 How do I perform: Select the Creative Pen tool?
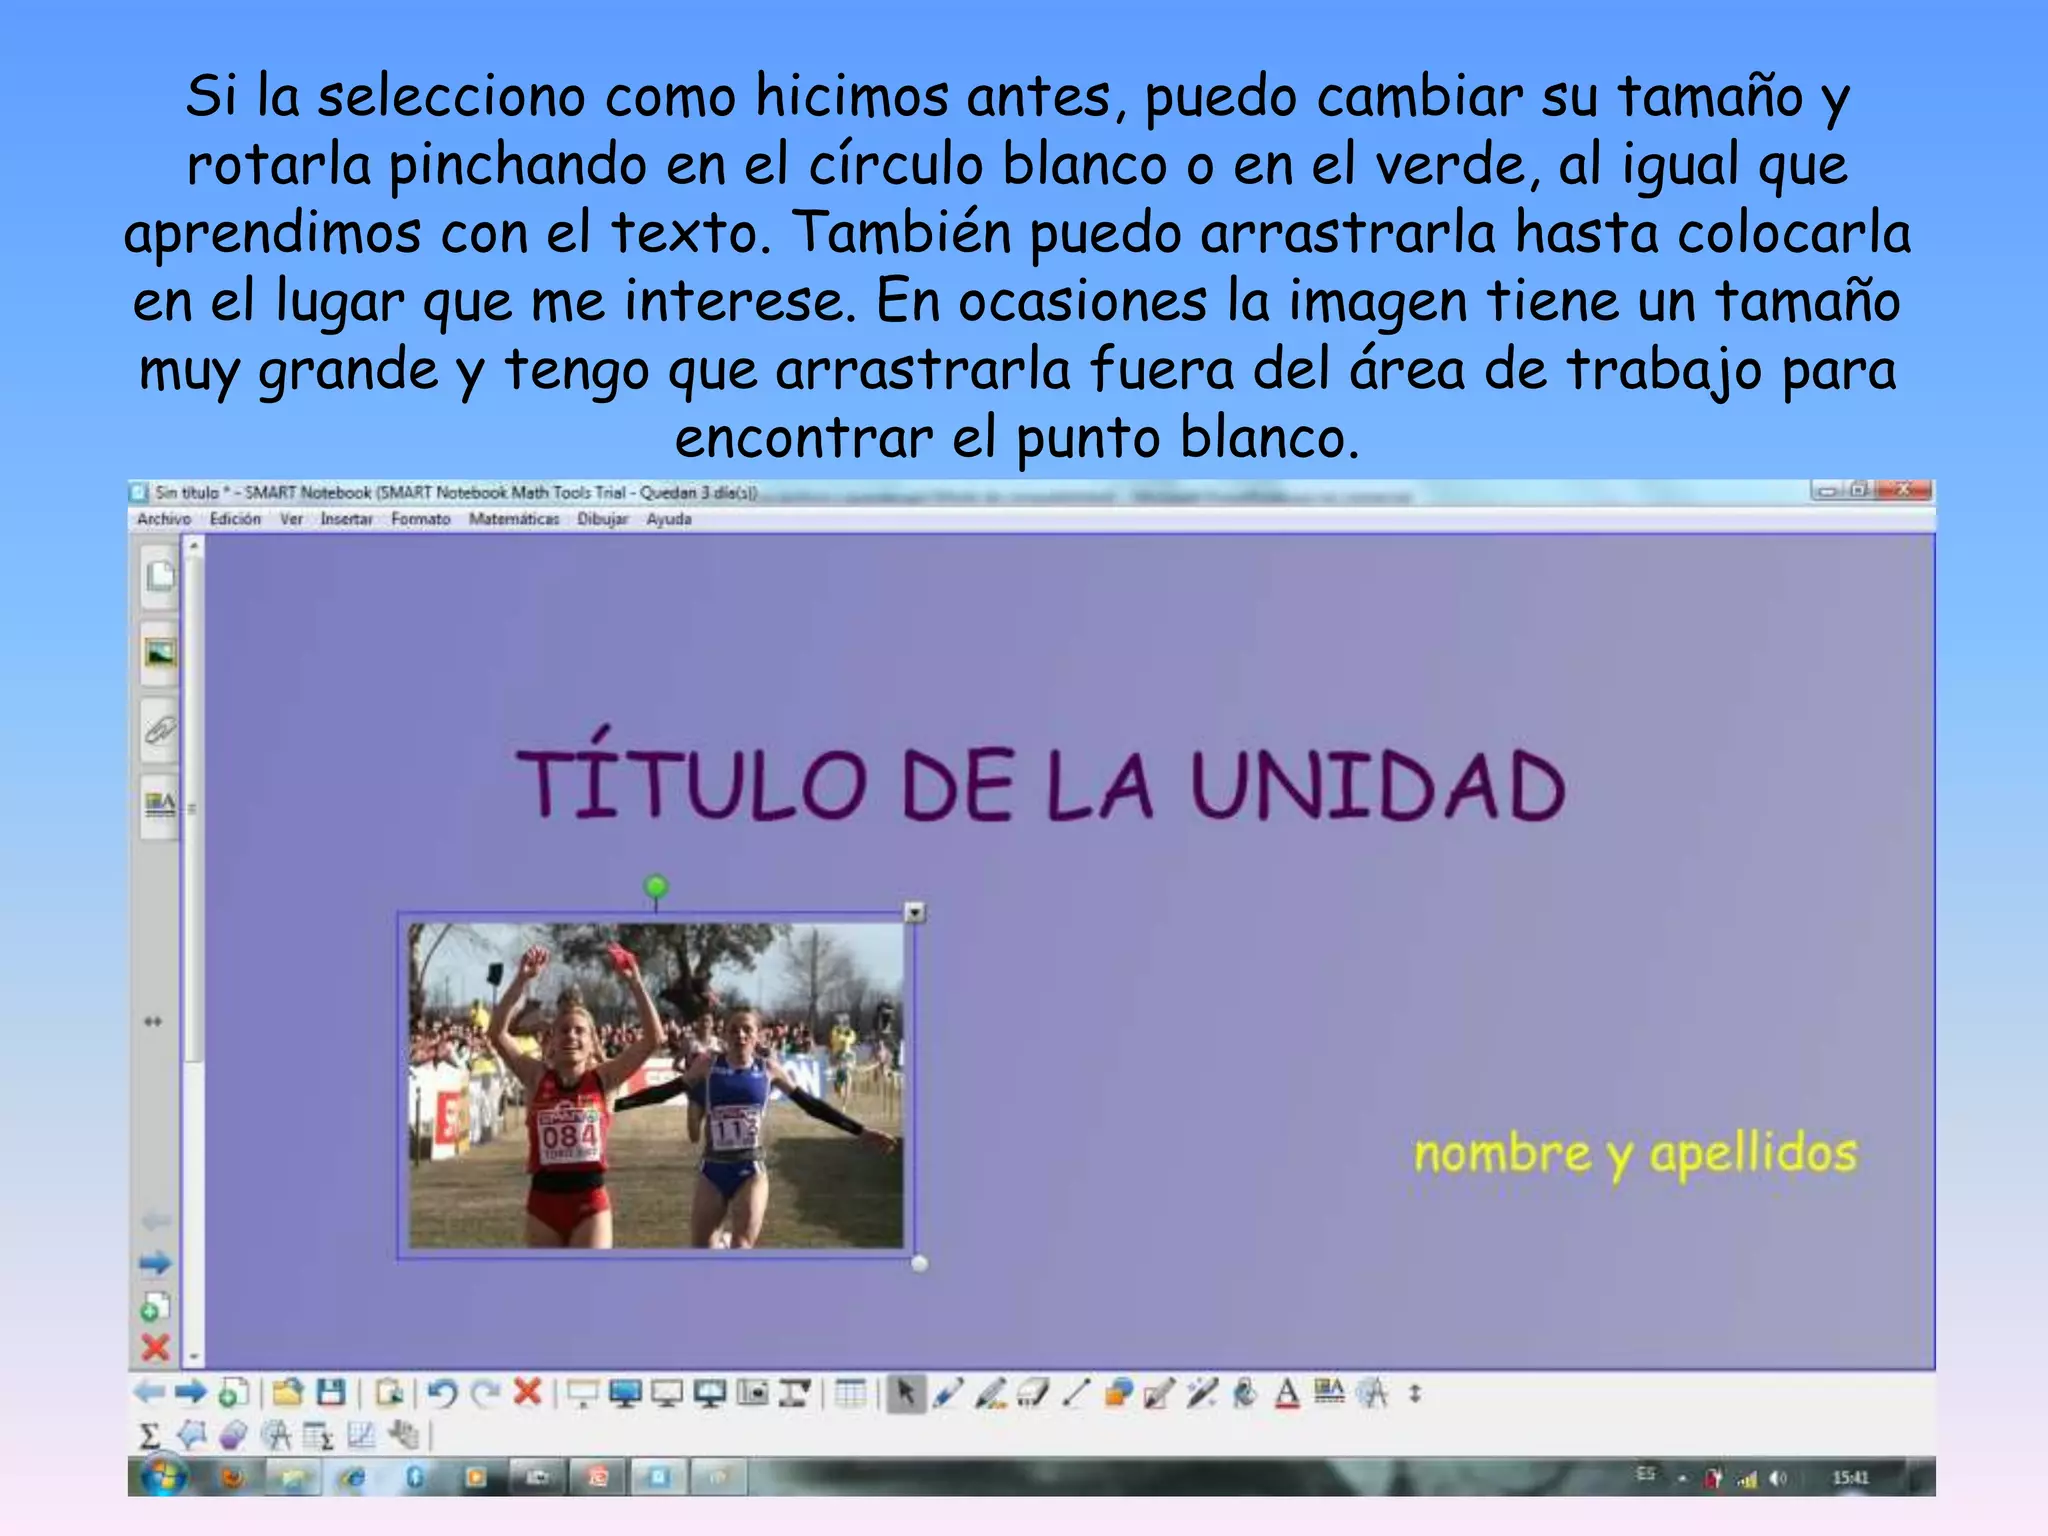coord(991,1393)
